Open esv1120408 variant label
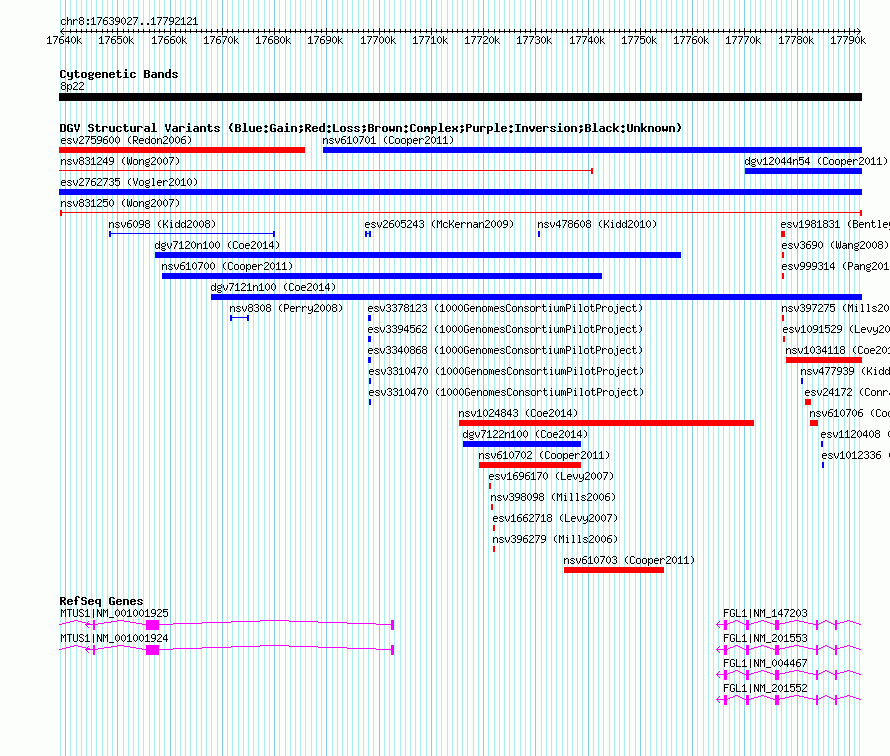This screenshot has width=890, height=756. [x=855, y=434]
